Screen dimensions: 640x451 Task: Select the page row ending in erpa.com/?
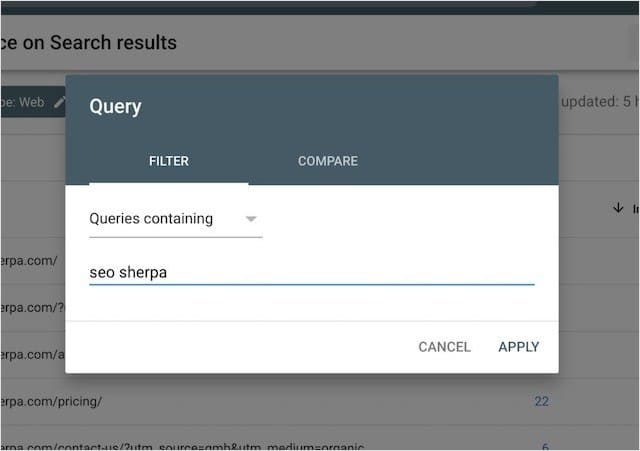32,309
